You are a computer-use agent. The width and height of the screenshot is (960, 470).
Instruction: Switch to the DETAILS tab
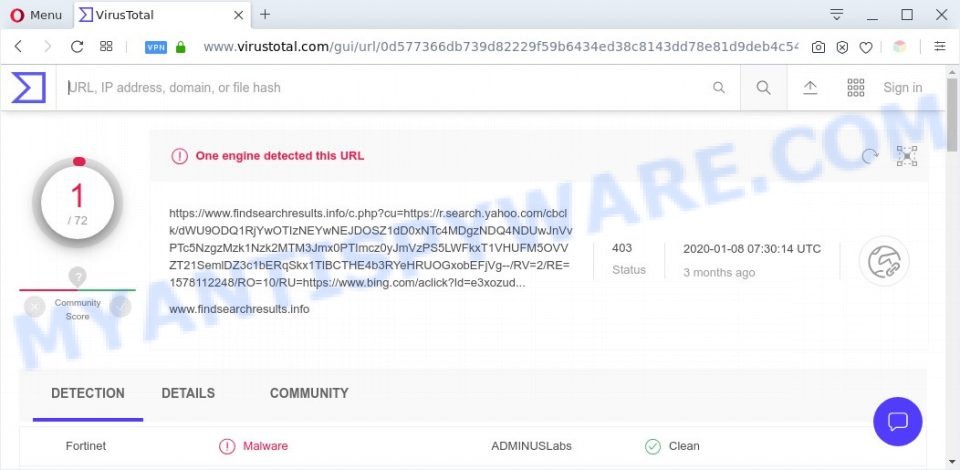click(188, 393)
